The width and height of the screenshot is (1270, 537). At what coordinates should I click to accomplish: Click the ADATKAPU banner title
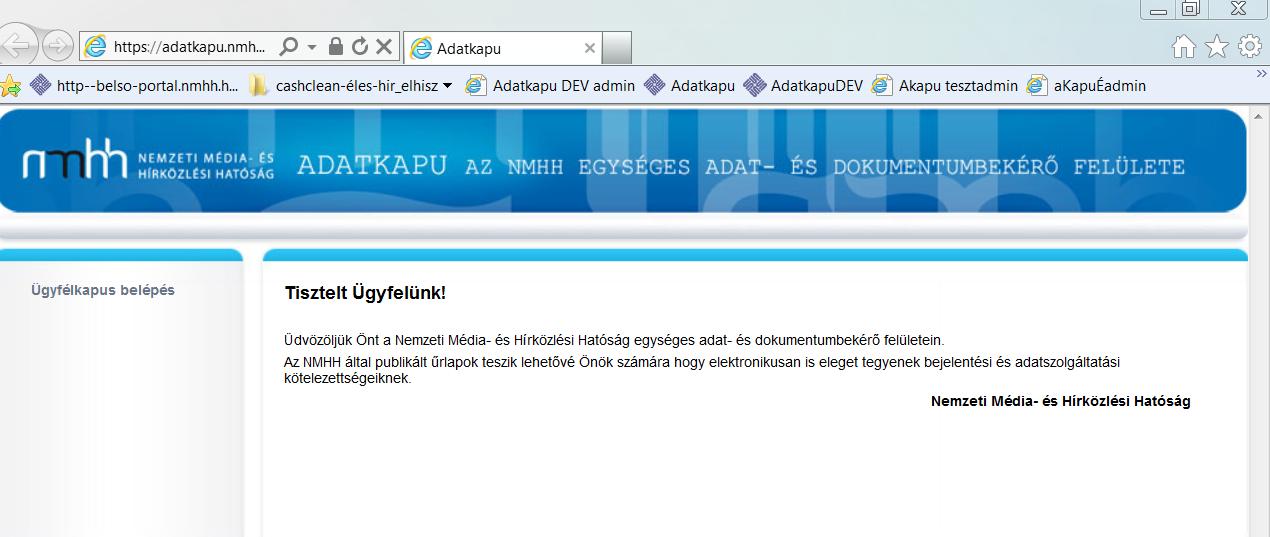pyautogui.click(x=372, y=166)
